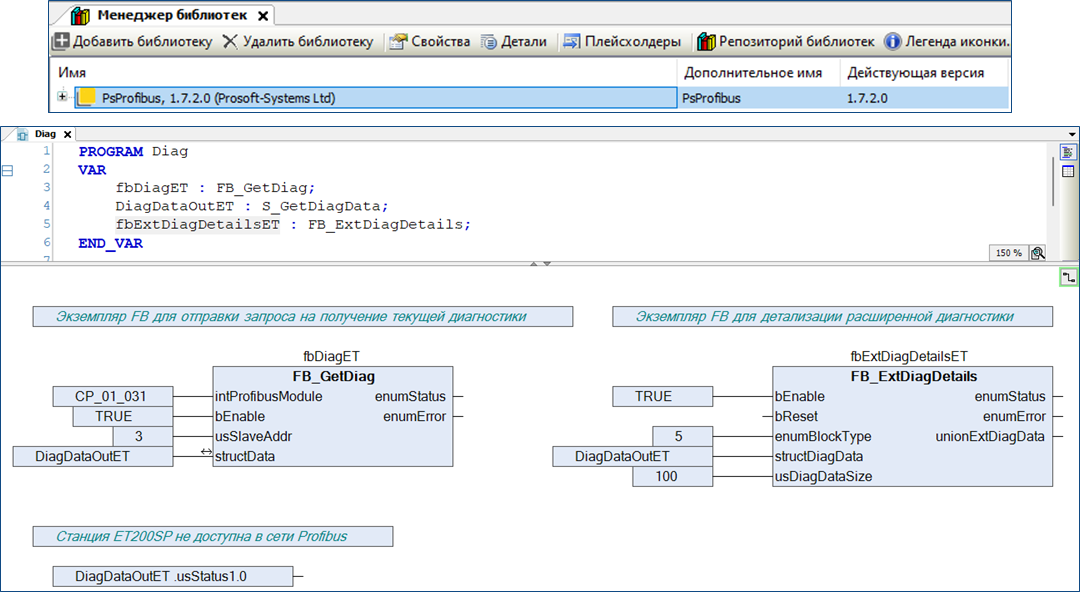Click the CP_01_031 input field
Viewport: 1080px width, 592px height.
tap(112, 397)
